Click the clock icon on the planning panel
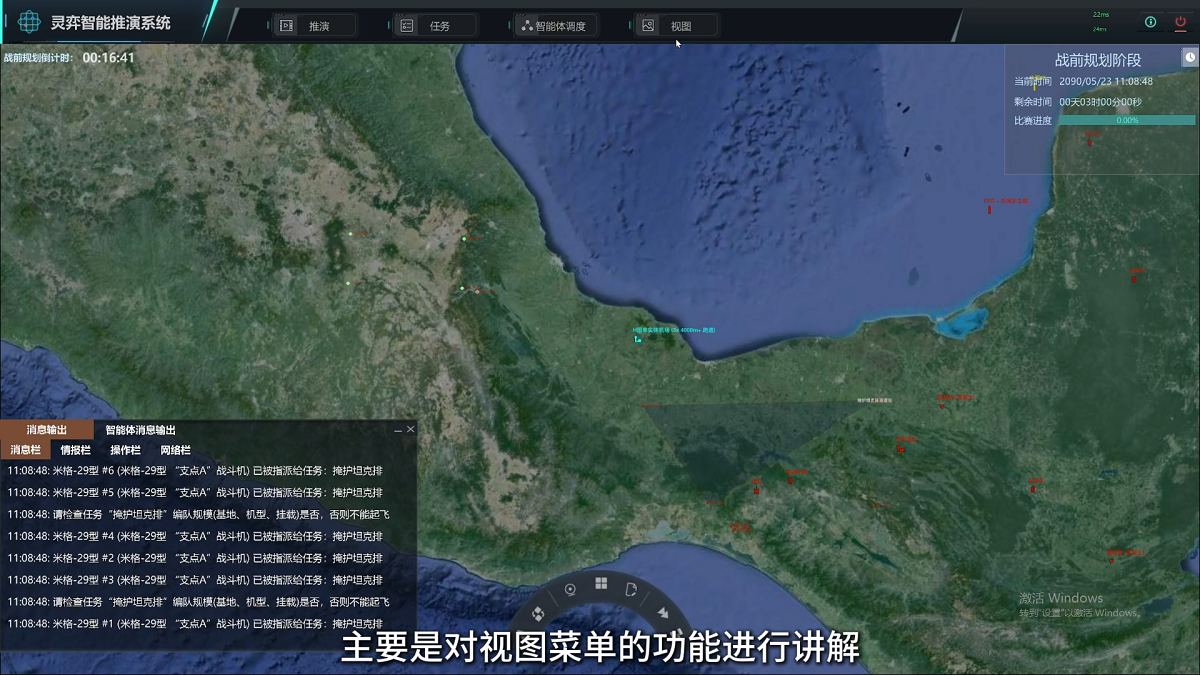Screen dimensions: 1200x675 point(1190,58)
